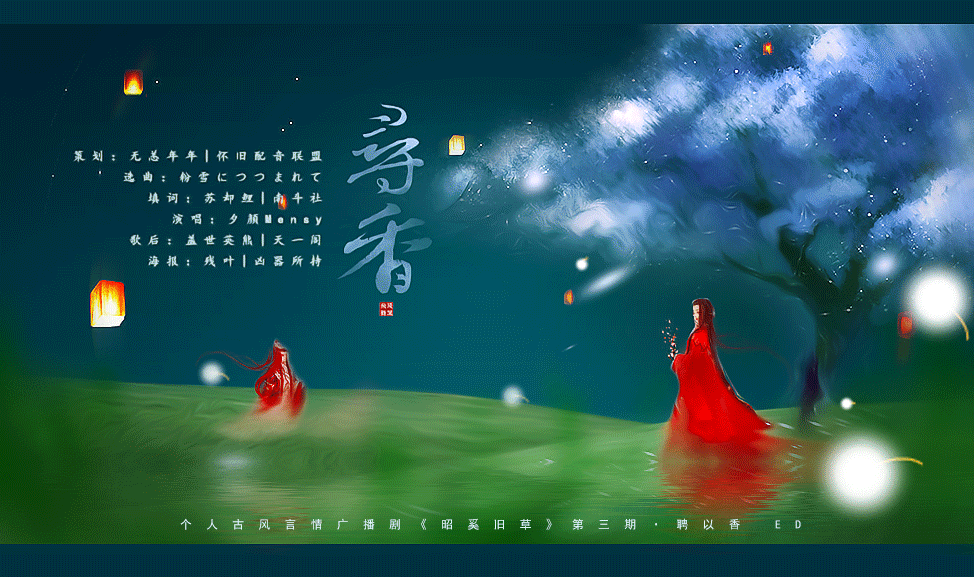Screen dimensions: 974x577
Task: Click the 策划 credit line
Action: pyautogui.click(x=198, y=157)
